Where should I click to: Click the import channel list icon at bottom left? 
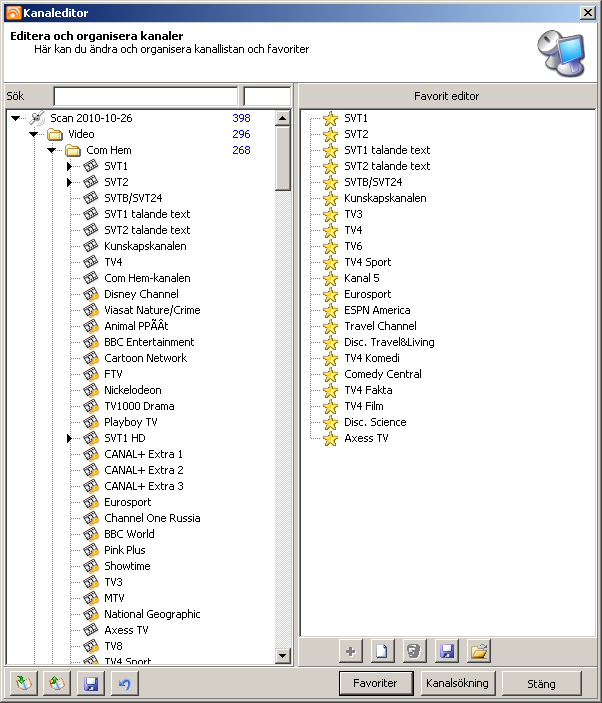pos(23,683)
